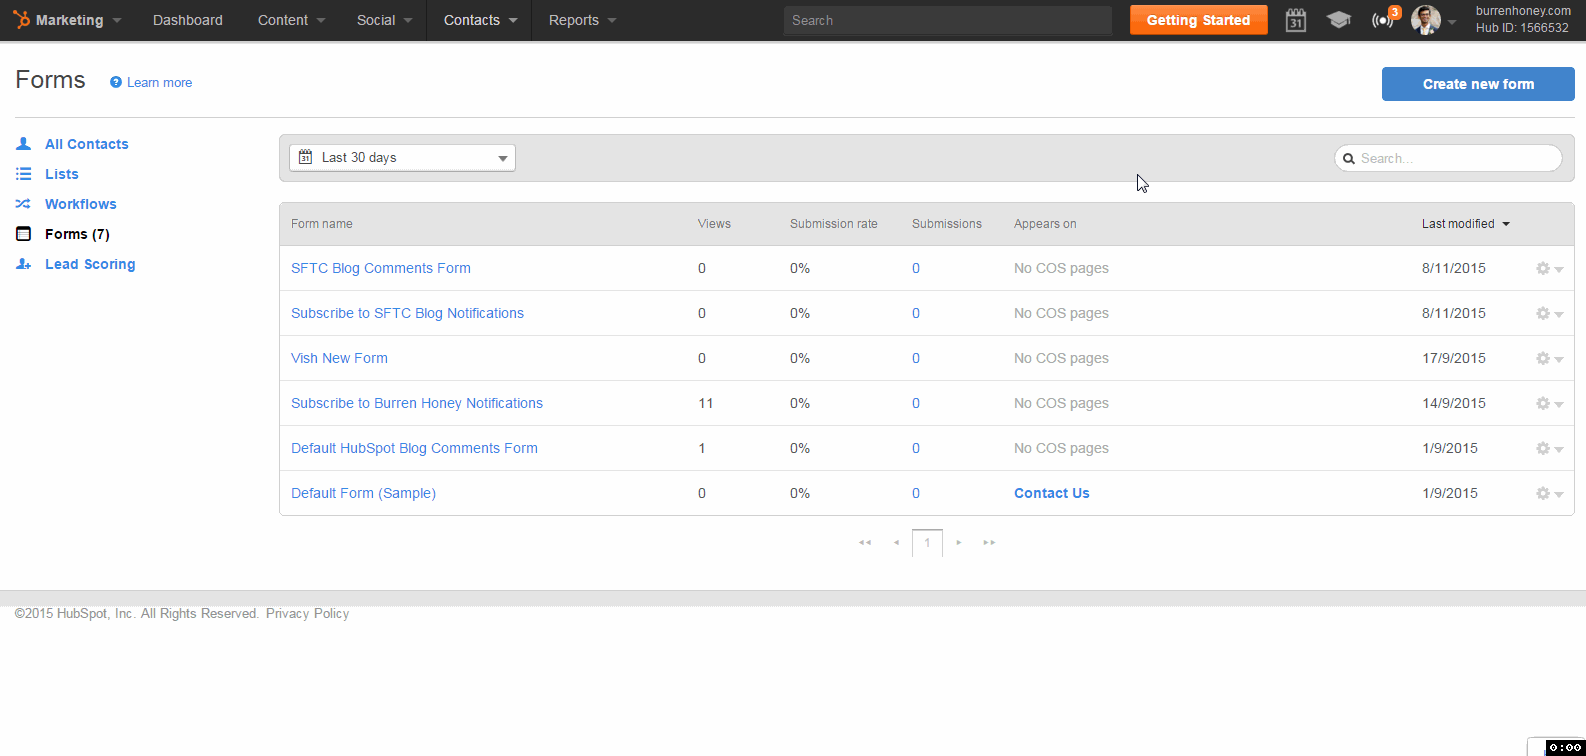Click the Form name column header
This screenshot has width=1586, height=756.
[322, 224]
